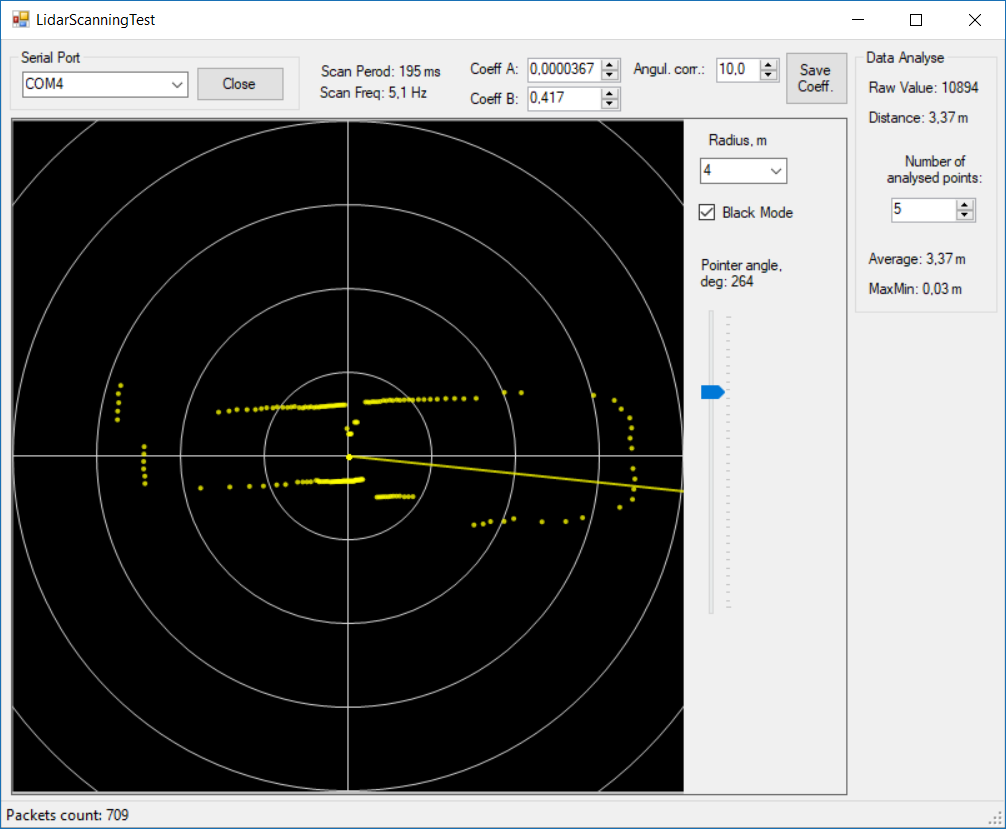This screenshot has width=1006, height=829.
Task: Click the center origin of lidar plot
Action: pos(348,456)
